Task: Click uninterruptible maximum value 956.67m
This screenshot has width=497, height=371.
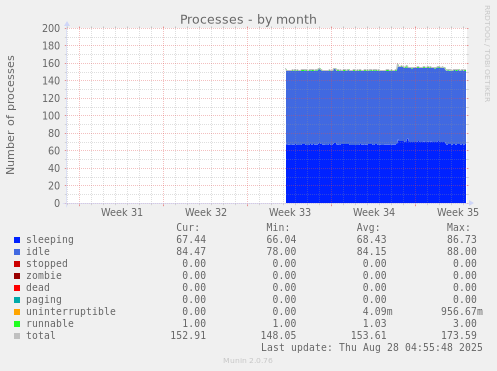Action: (x=462, y=312)
